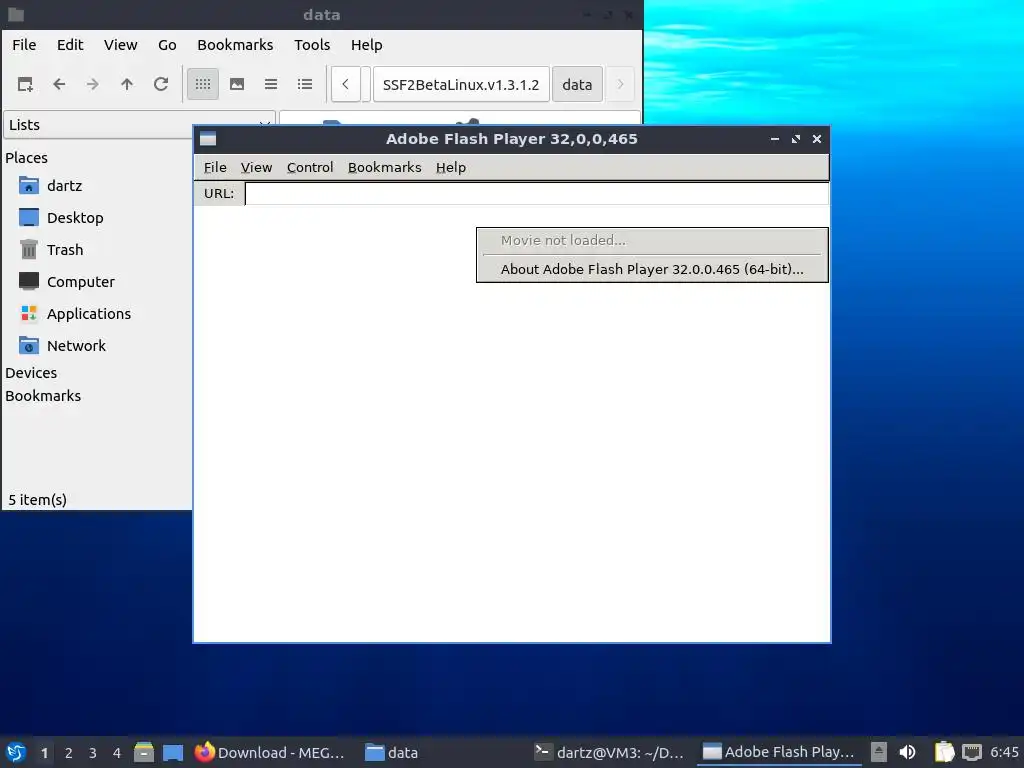
Task: Choose About Adobe Flash Player 32.0.0.465 entry
Action: [x=652, y=269]
